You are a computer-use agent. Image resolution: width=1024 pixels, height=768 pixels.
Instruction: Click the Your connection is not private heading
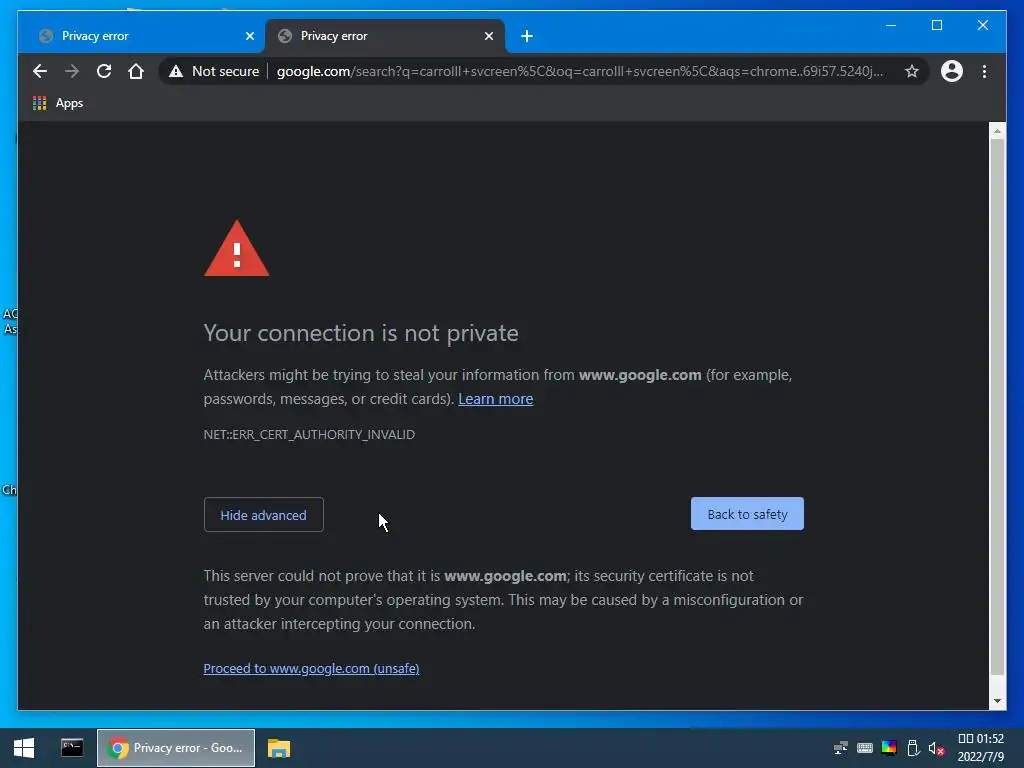[x=361, y=333]
